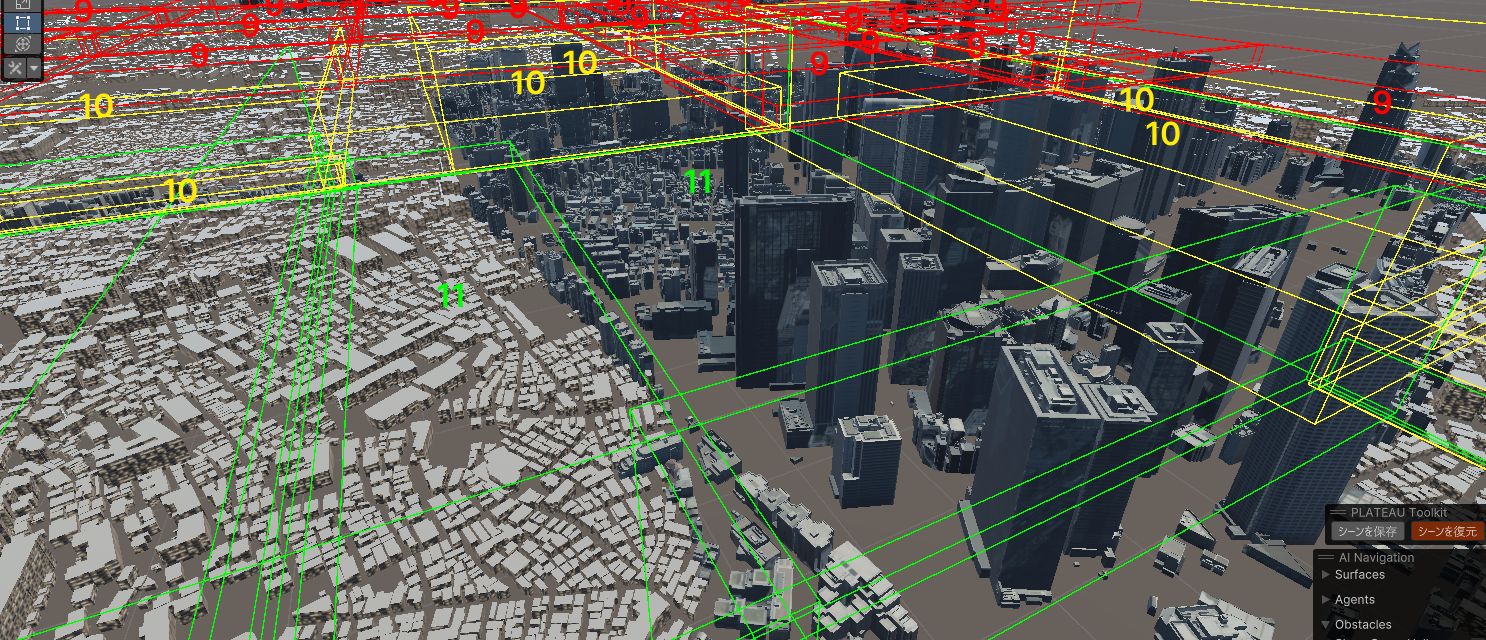Image resolution: width=1486 pixels, height=640 pixels.
Task: Click the AI Navigation overlay title
Action: point(1376,558)
